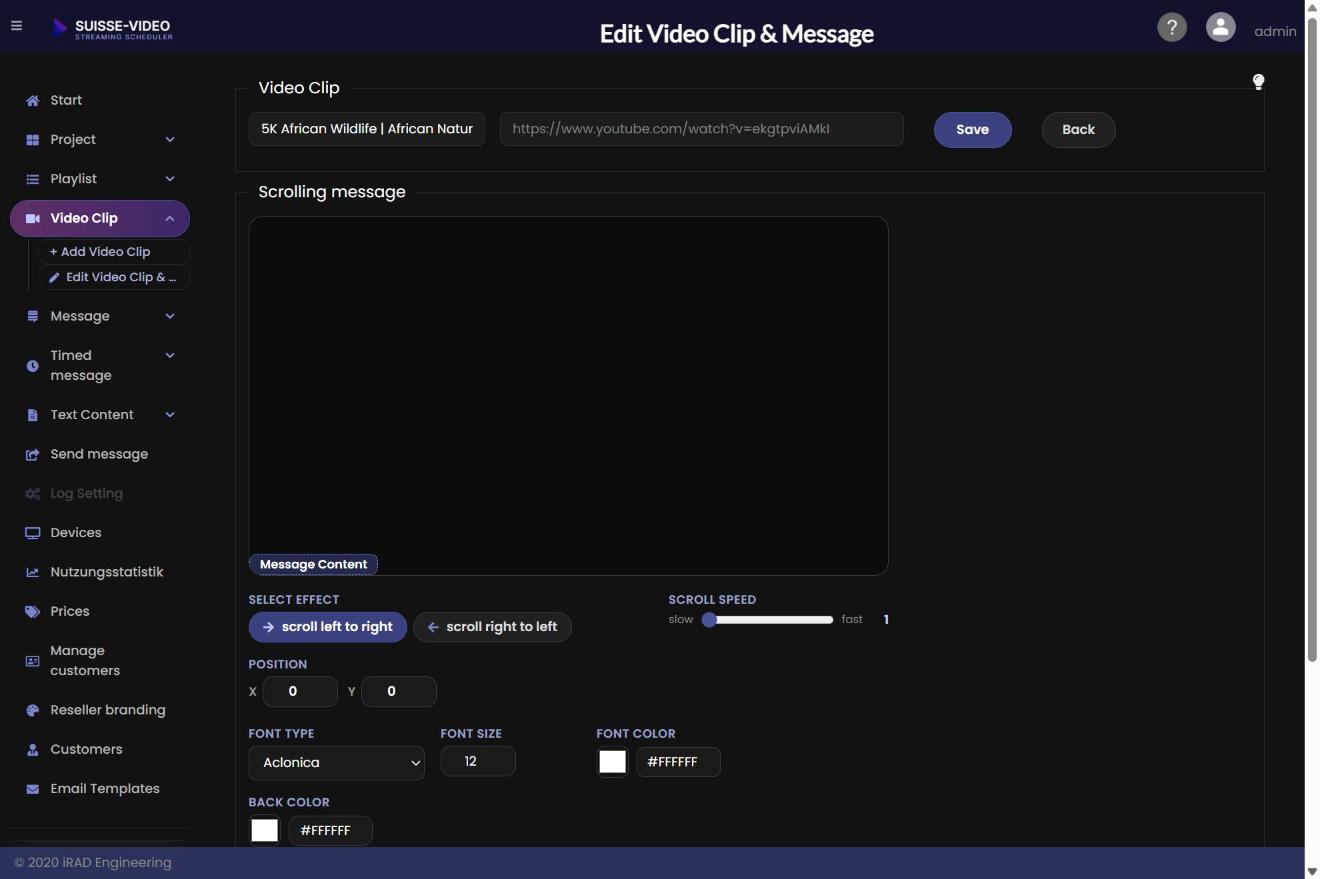Click the Suisse-Video logo
This screenshot has height=879, width=1320.
point(112,28)
